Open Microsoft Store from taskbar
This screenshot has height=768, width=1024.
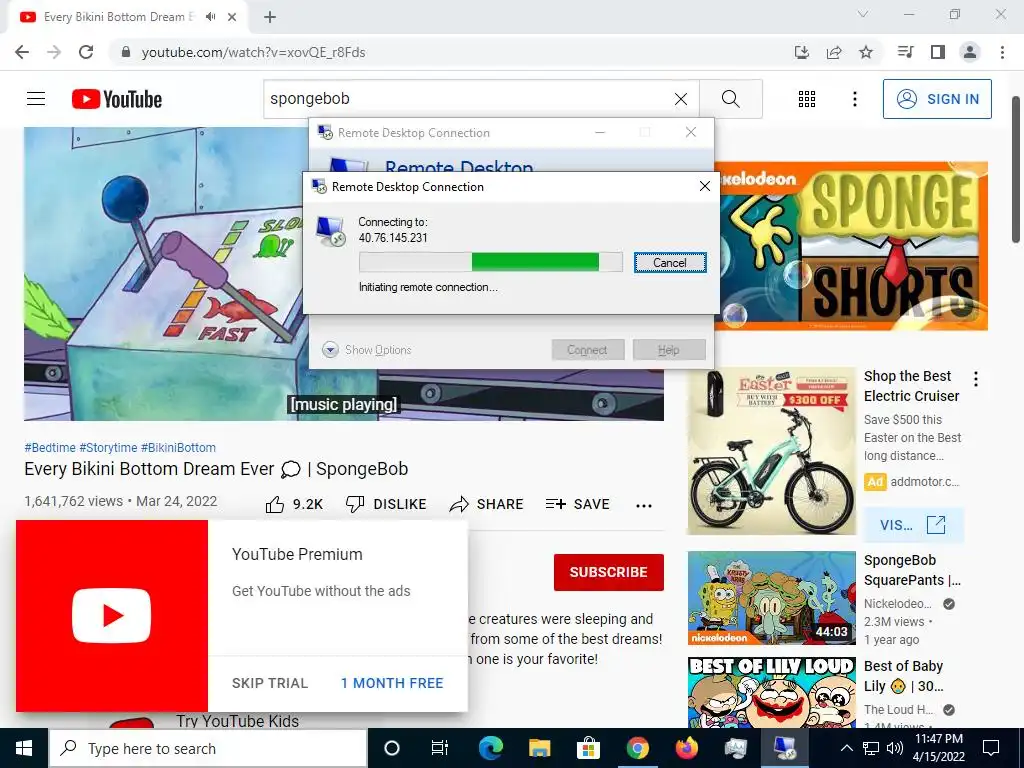pyautogui.click(x=588, y=748)
